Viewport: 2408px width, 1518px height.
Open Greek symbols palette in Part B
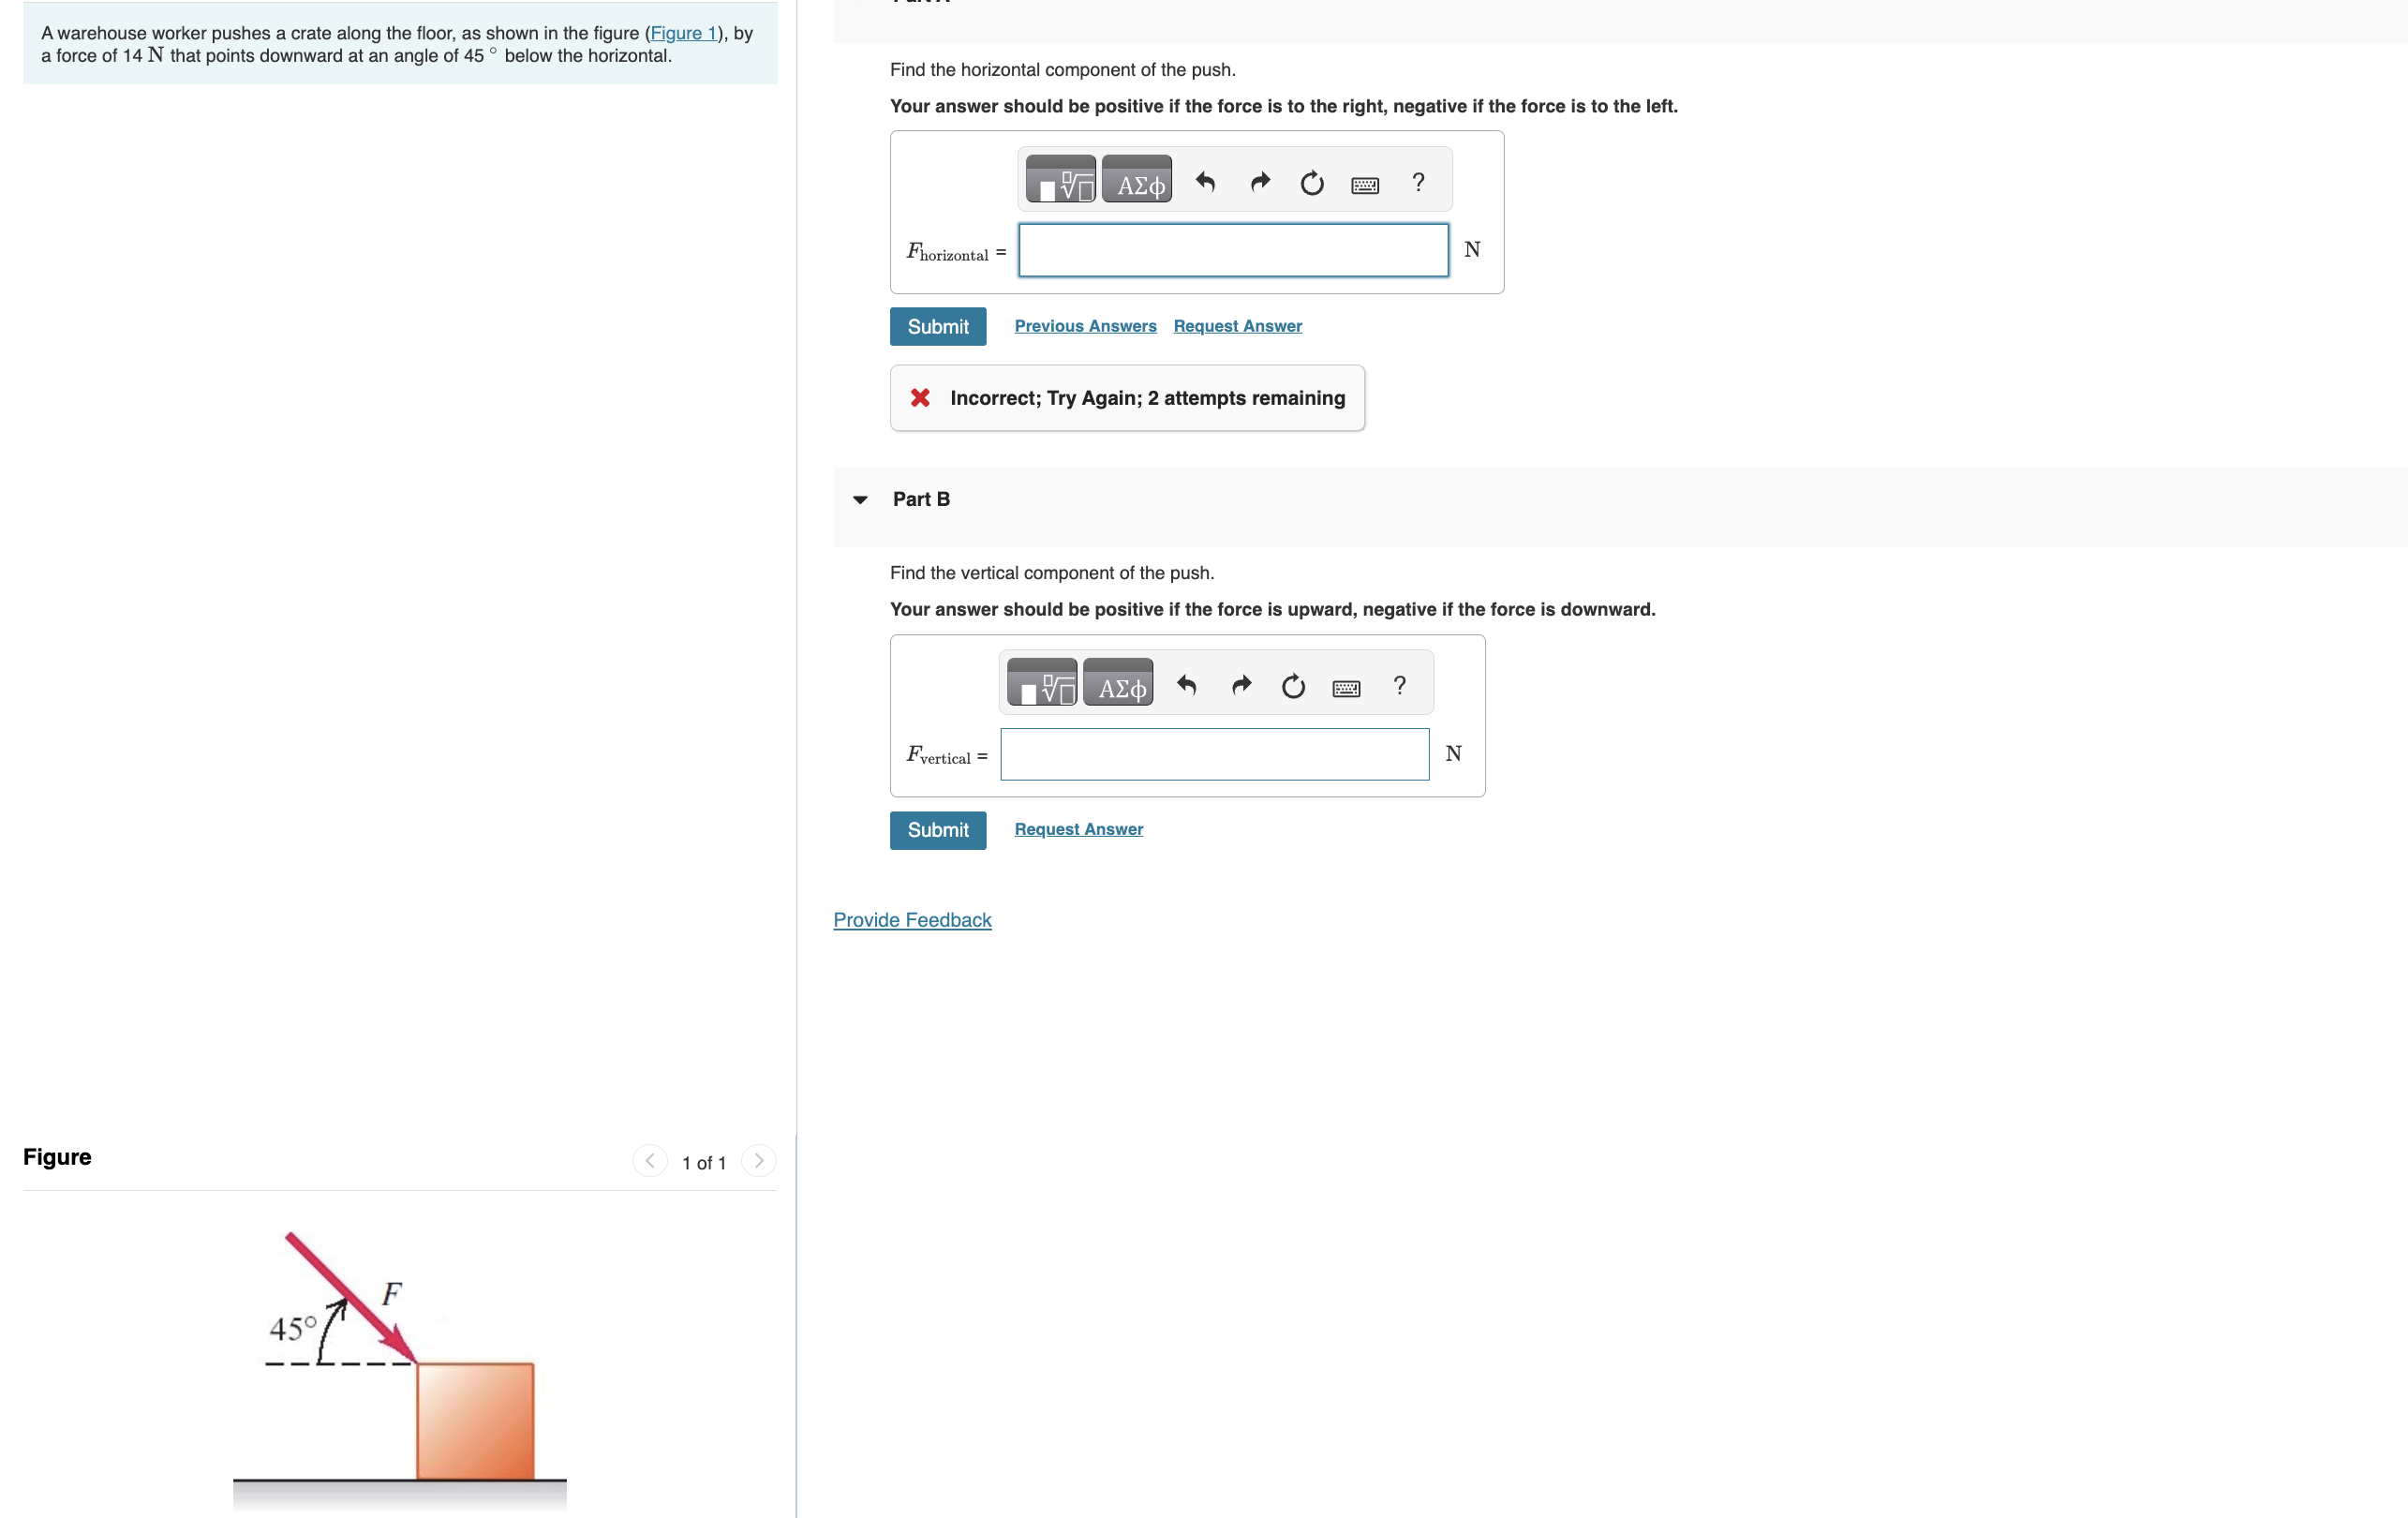[x=1118, y=684]
